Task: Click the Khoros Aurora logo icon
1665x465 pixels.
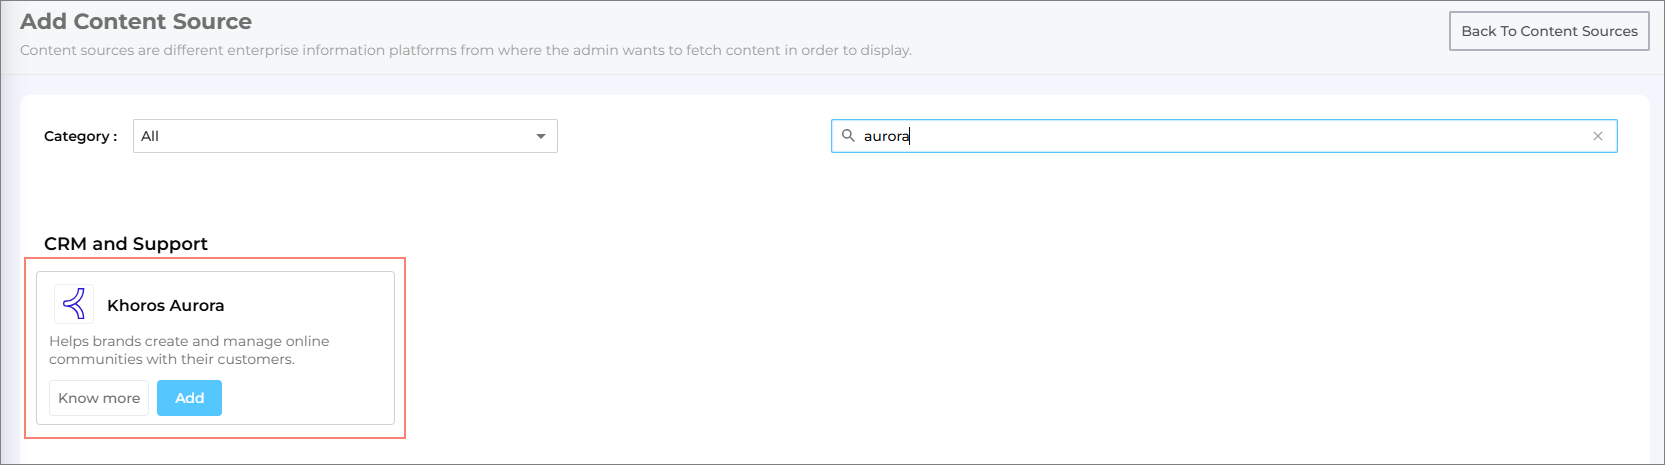Action: coord(73,304)
